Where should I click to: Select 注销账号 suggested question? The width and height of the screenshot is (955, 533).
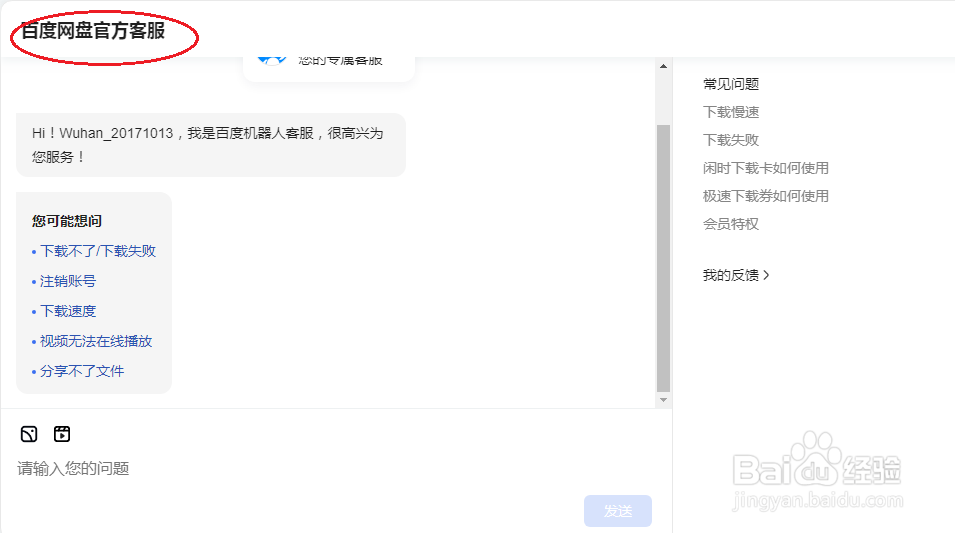click(68, 281)
